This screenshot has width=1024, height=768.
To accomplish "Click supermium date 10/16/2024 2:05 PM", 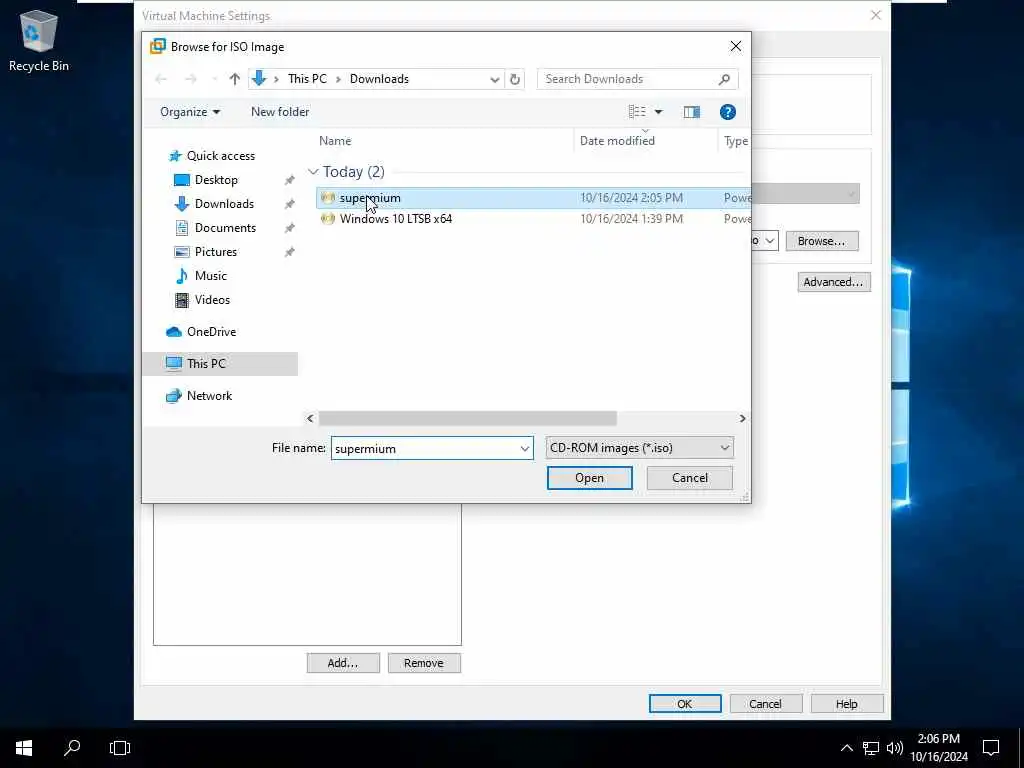I will (x=632, y=198).
